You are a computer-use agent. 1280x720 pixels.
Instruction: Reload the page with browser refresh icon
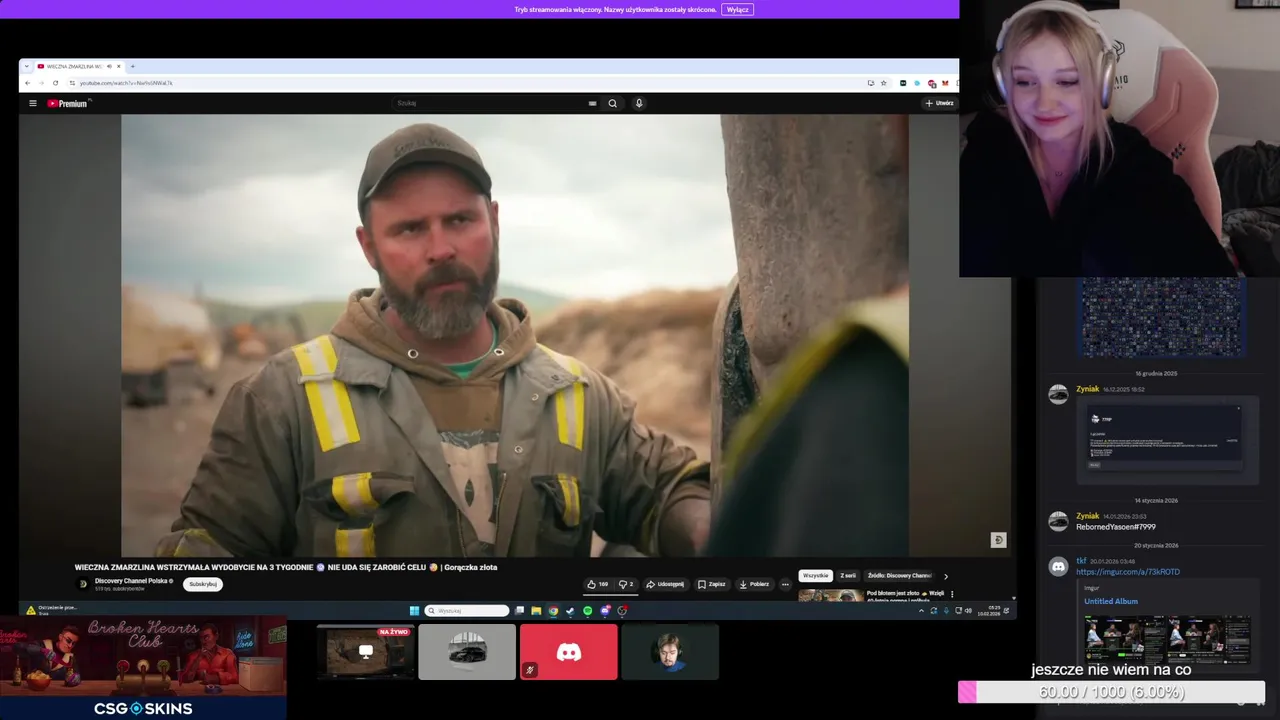55,83
